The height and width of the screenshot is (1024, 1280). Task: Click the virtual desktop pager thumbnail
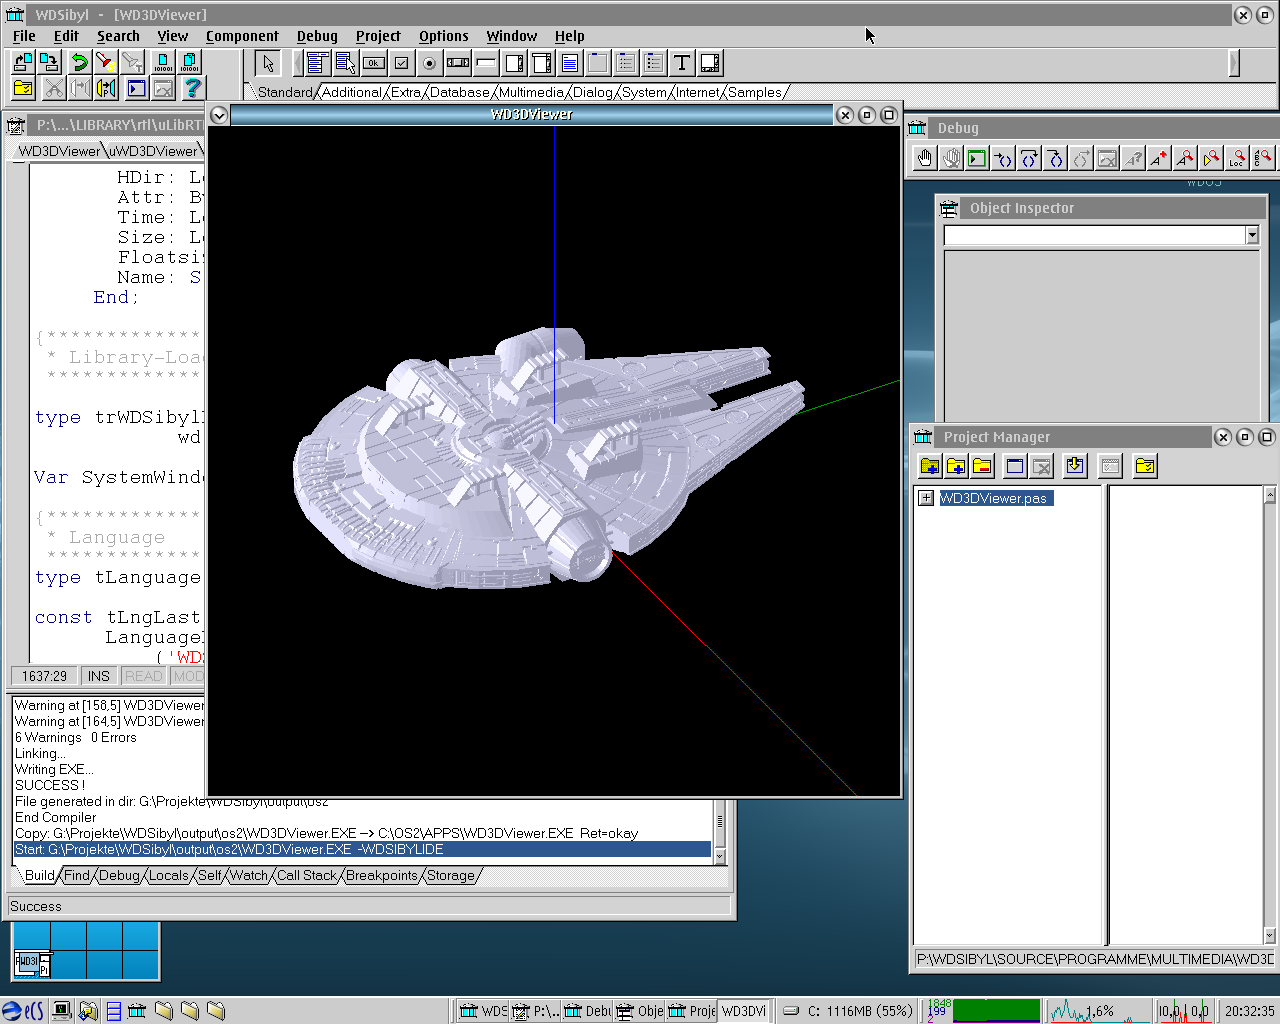click(x=86, y=951)
